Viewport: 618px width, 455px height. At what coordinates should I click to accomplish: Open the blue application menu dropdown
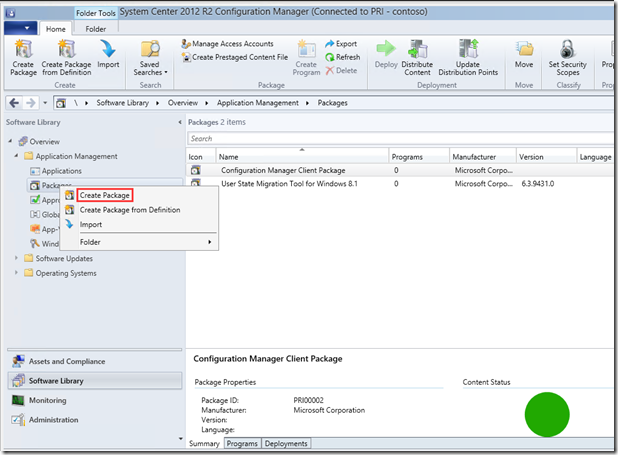(20, 28)
